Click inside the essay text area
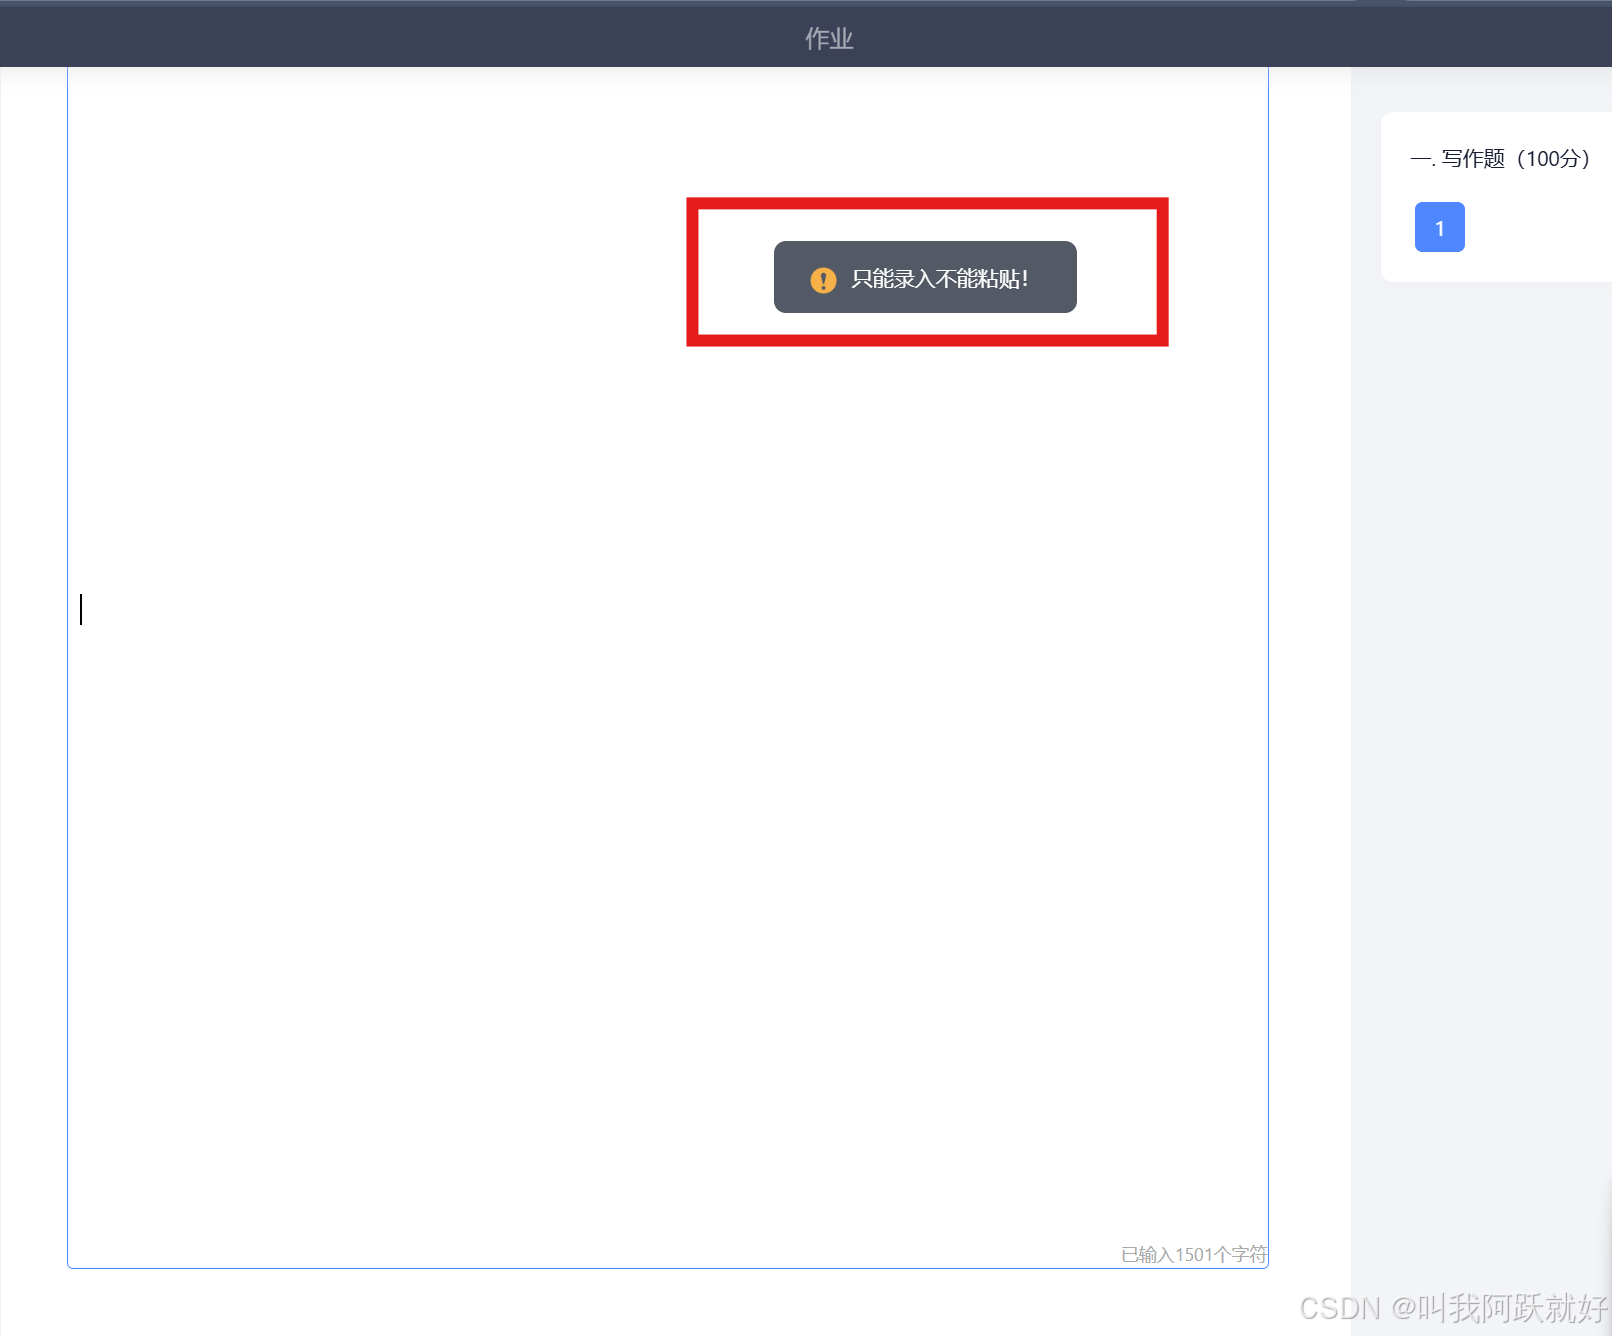This screenshot has width=1612, height=1336. pos(667,667)
